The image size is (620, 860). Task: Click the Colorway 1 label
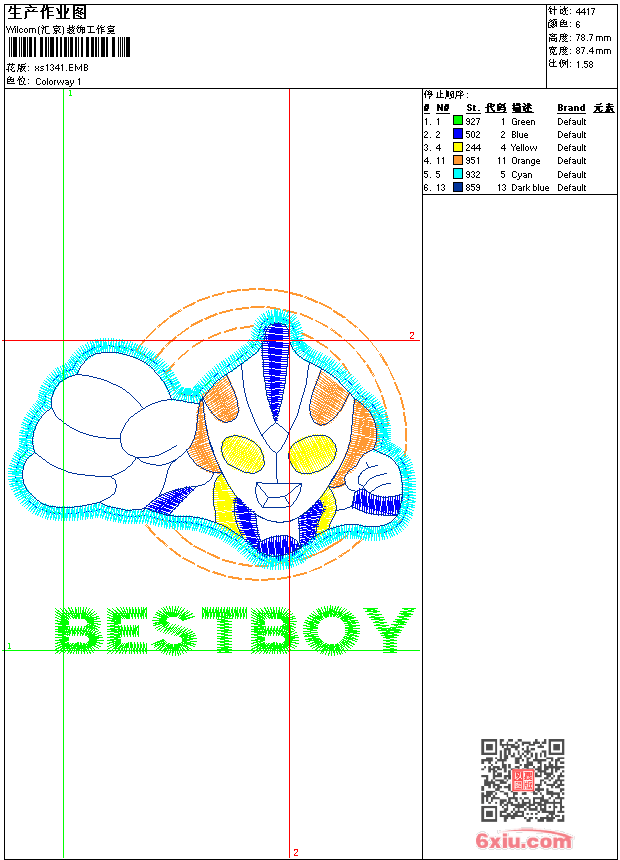click(58, 82)
